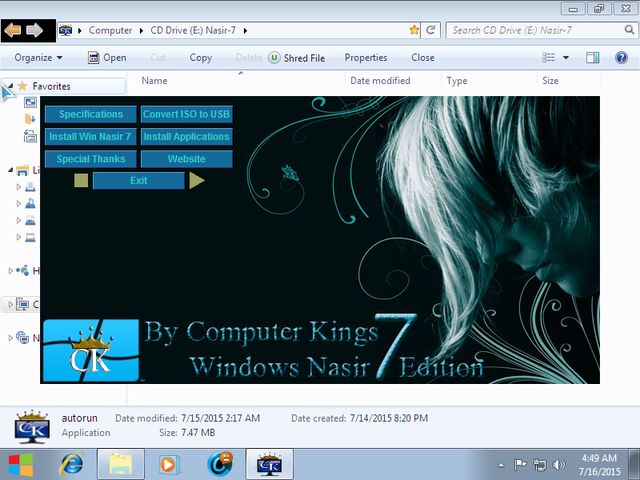Click the Homegroup icon in sidebar

tap(23, 270)
